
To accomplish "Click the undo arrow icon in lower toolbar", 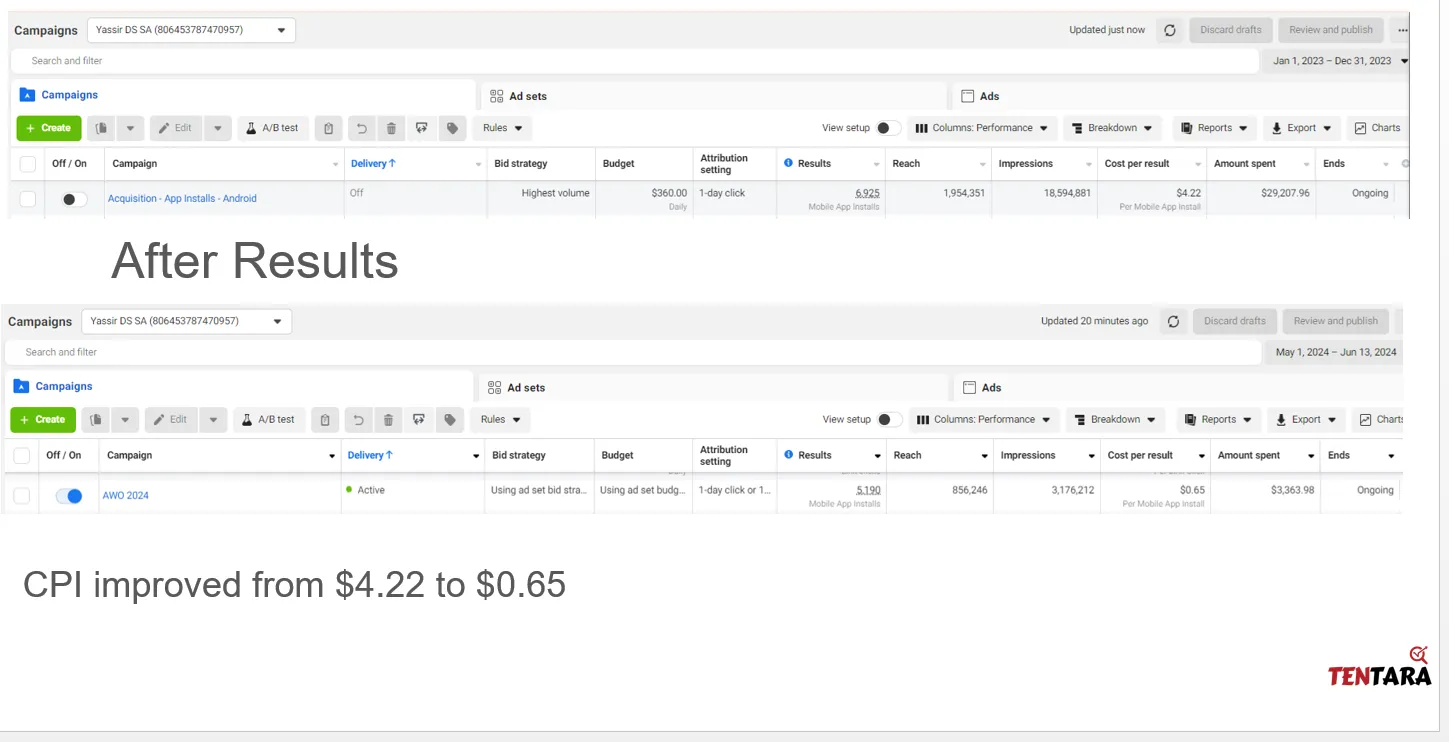I will click(358, 420).
